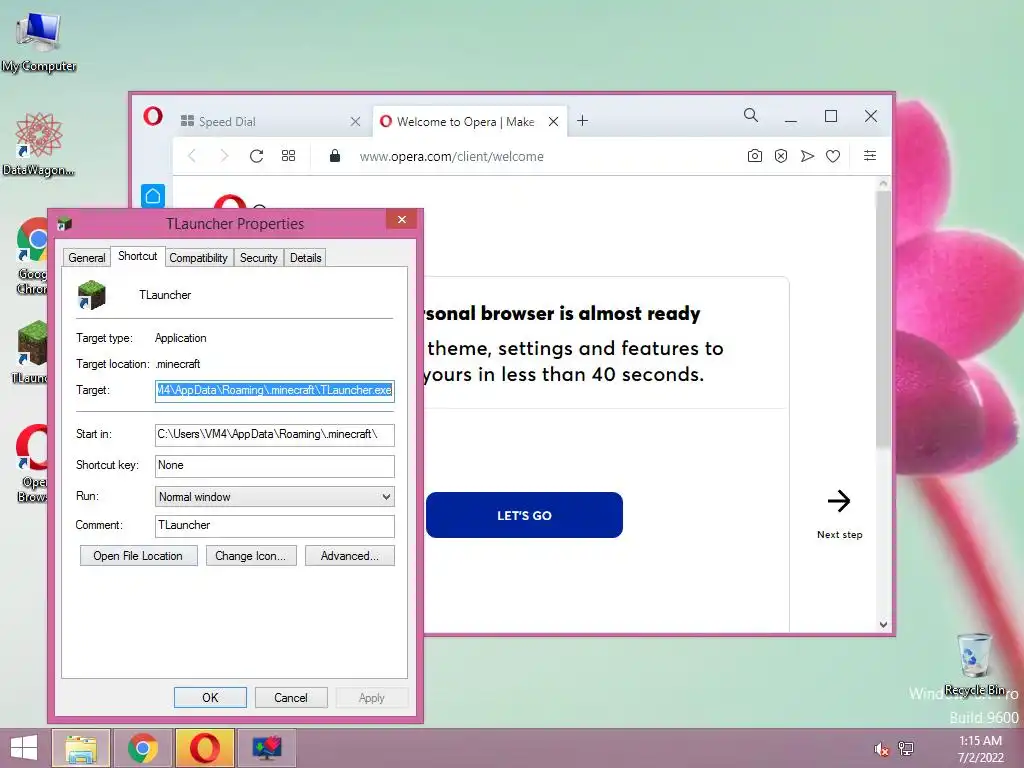This screenshot has height=768, width=1024.
Task: Click the send to My Flow icon
Action: pos(807,156)
